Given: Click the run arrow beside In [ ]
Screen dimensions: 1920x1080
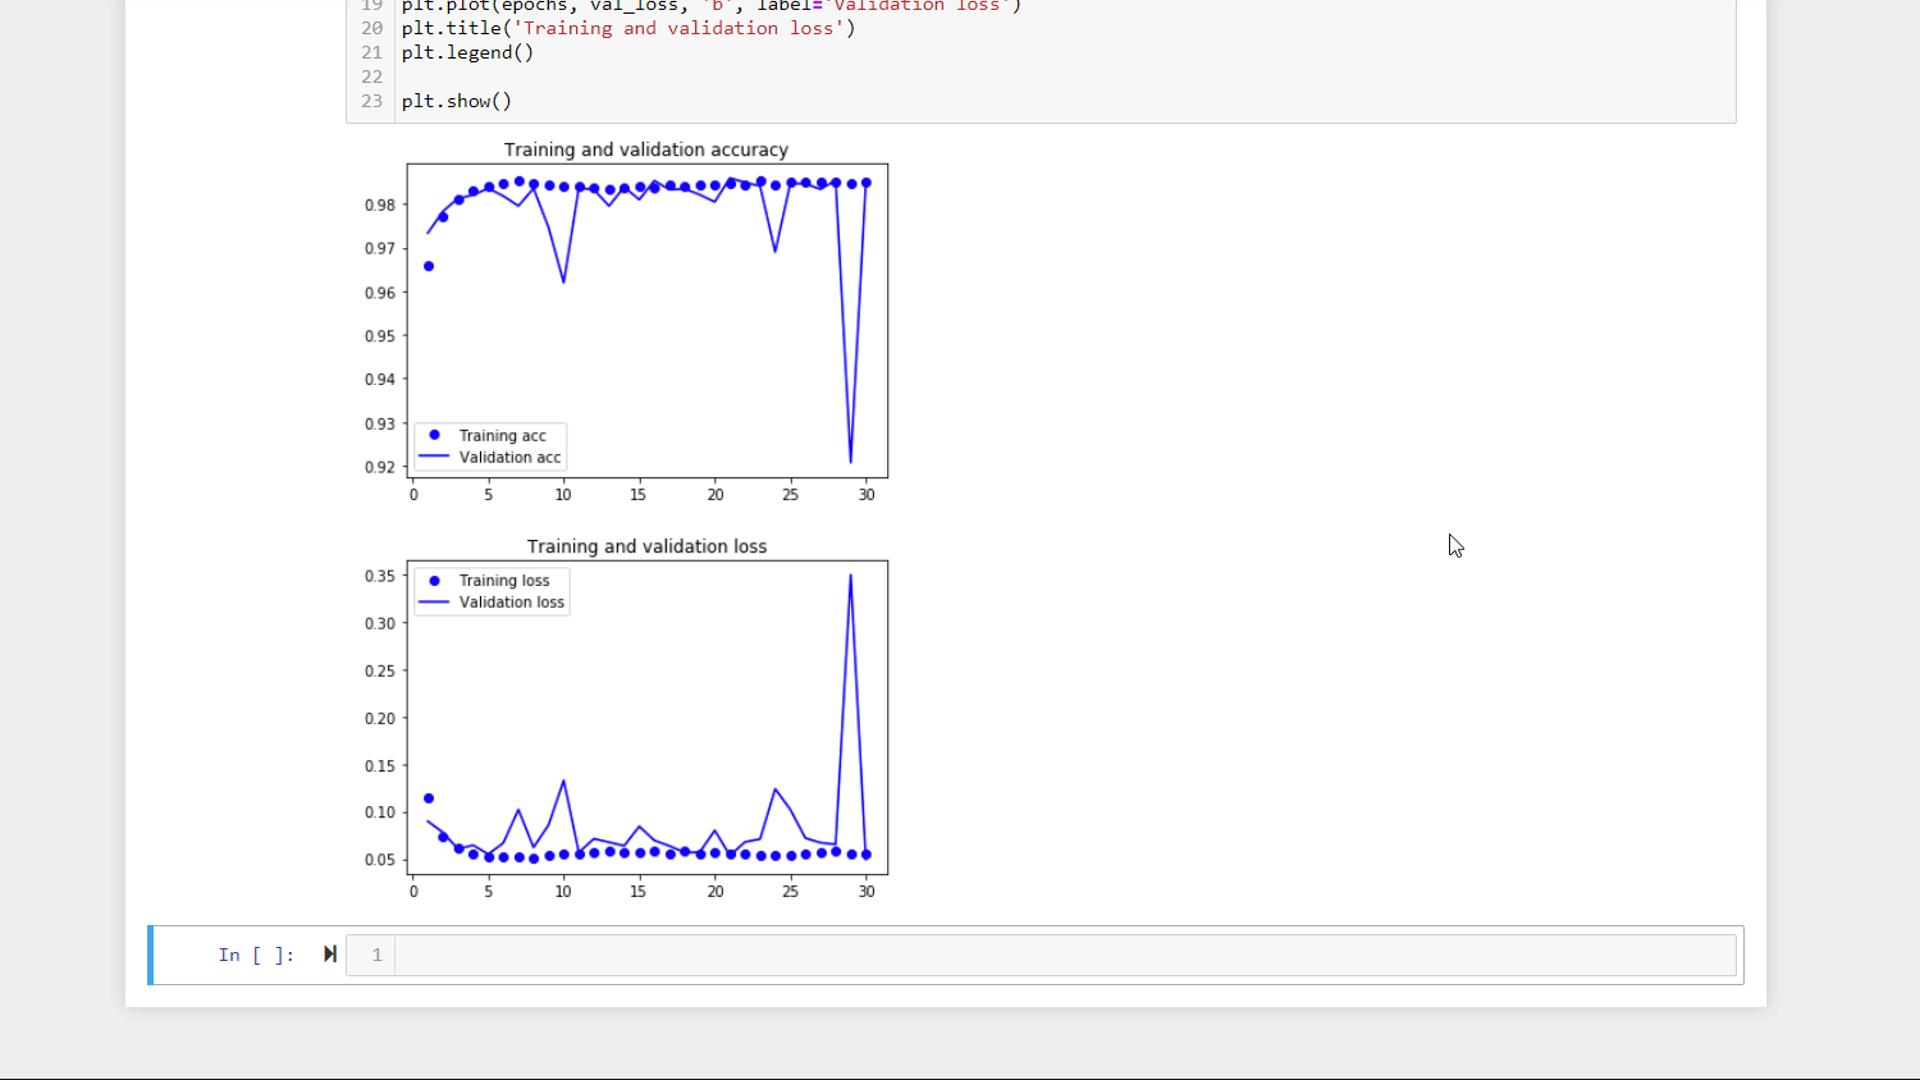Looking at the screenshot, I should point(330,954).
